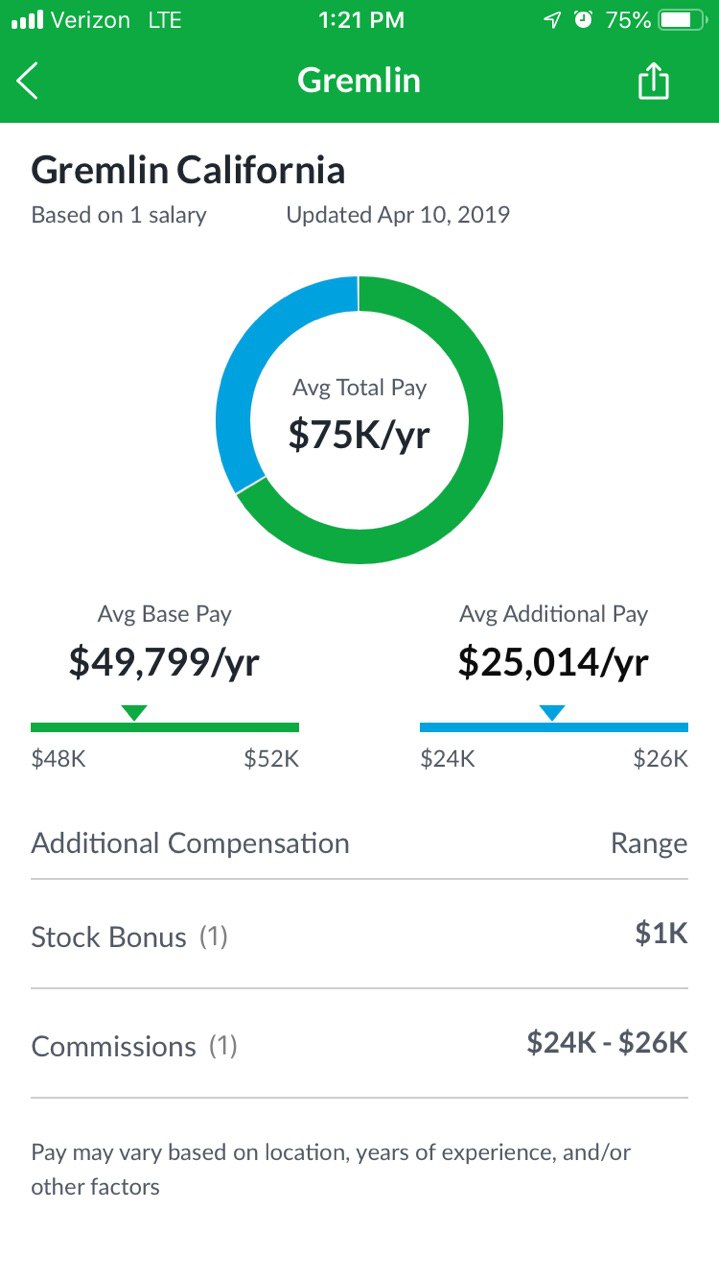The width and height of the screenshot is (719, 1280).
Task: Select the Commissions row
Action: pyautogui.click(x=359, y=1045)
